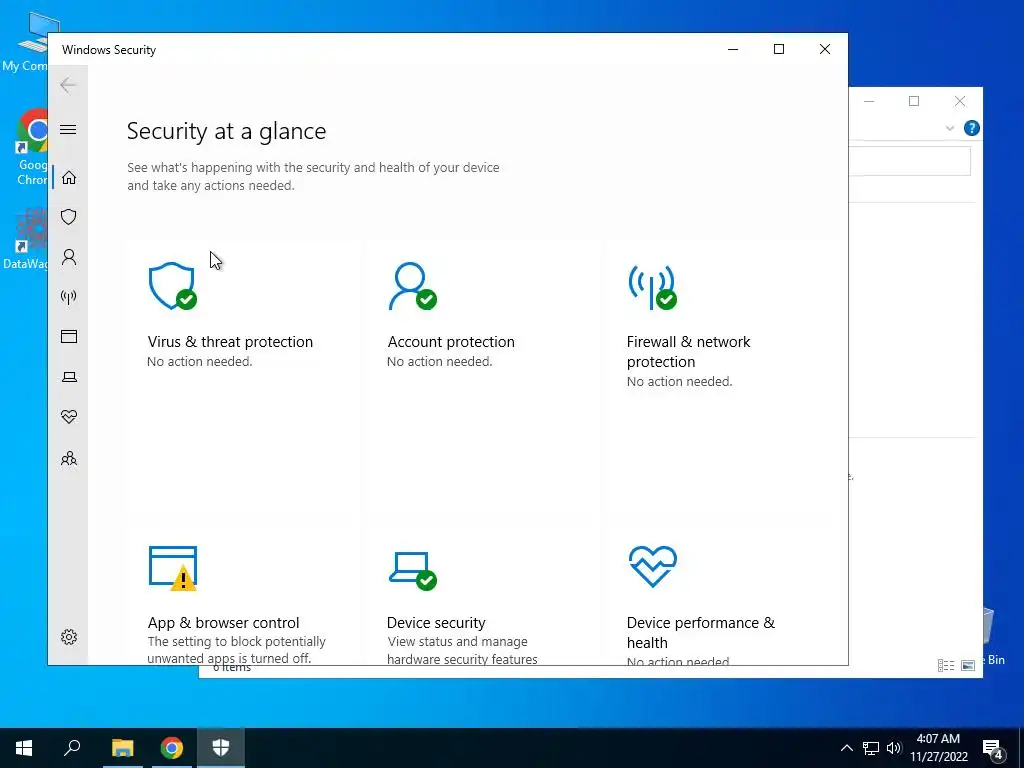Click the search field in the background window
This screenshot has width=1024, height=768.
click(909, 161)
